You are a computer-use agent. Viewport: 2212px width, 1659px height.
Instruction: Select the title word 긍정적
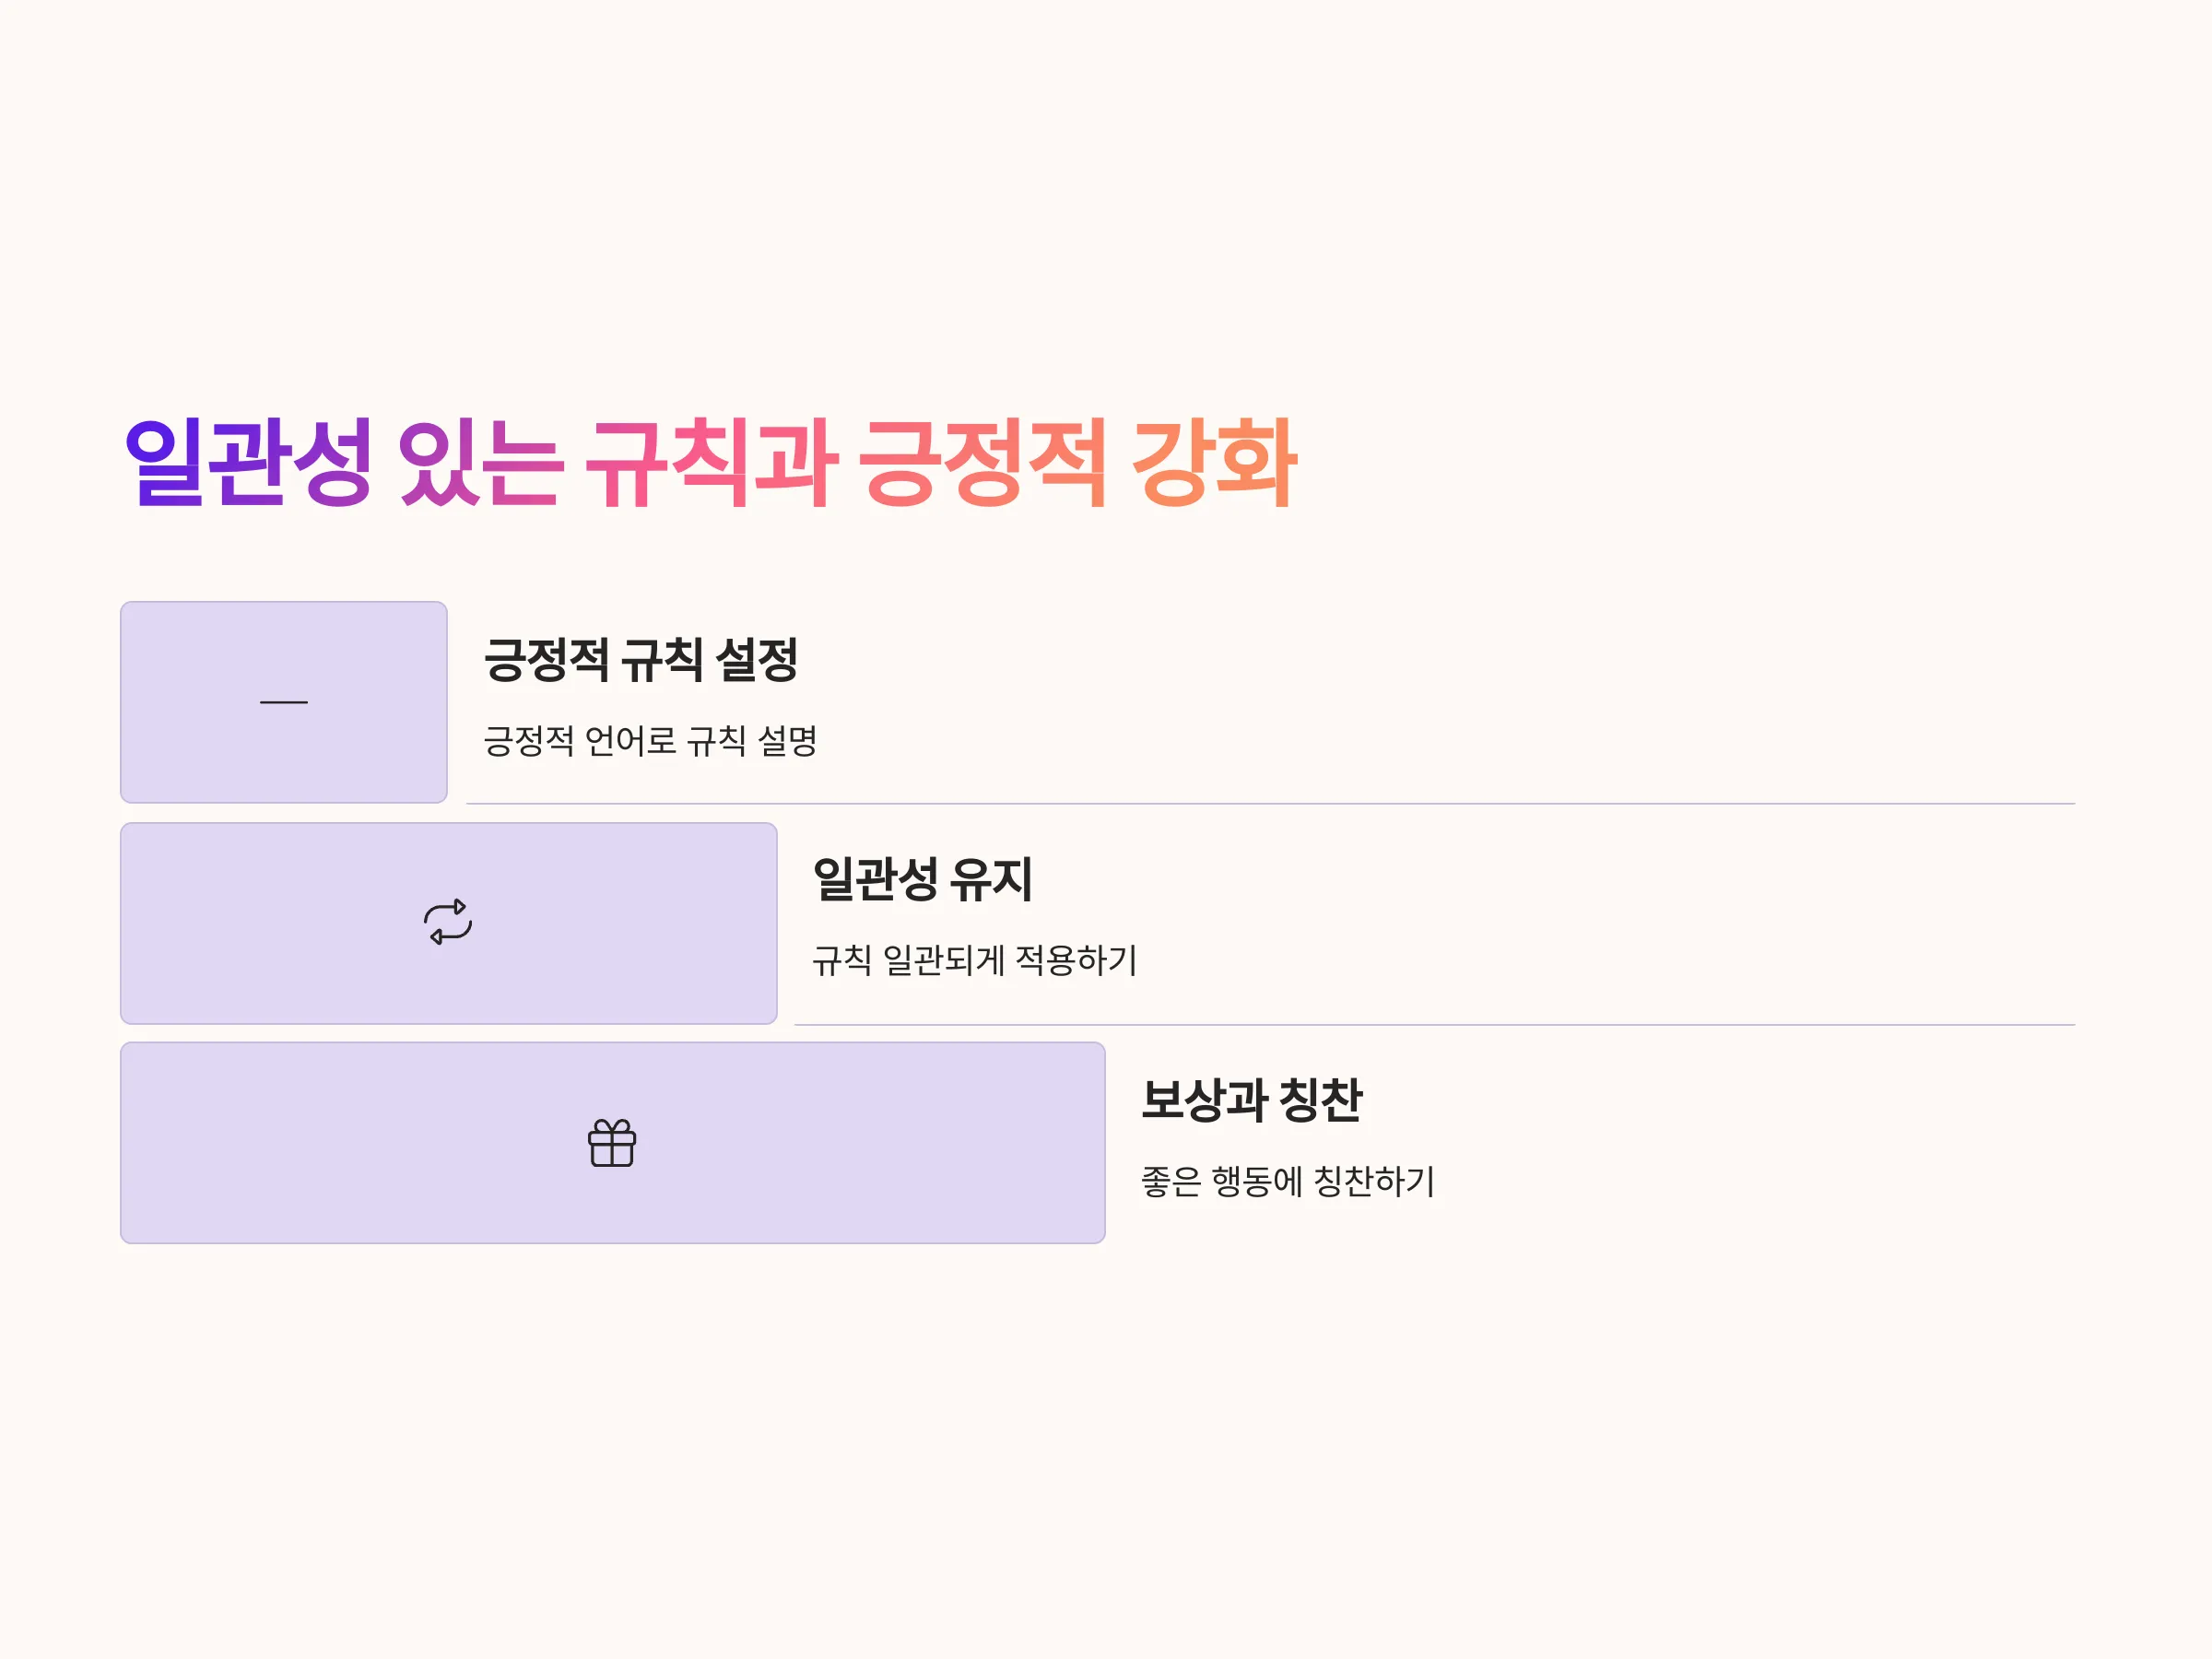click(x=982, y=462)
